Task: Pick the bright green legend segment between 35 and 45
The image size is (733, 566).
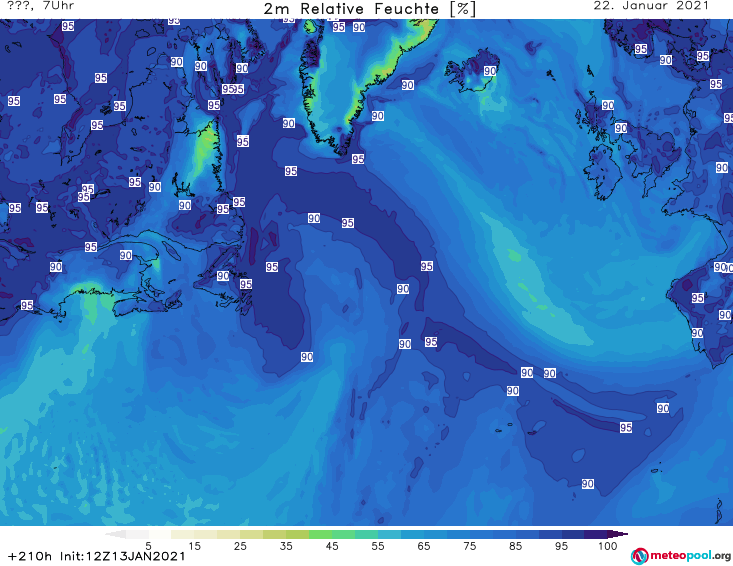Action: tap(320, 534)
